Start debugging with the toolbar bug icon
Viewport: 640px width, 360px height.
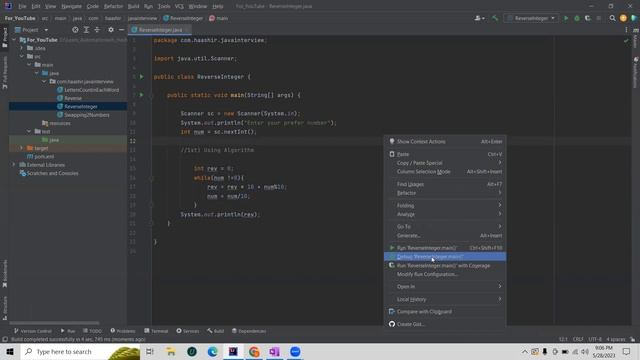[577, 18]
